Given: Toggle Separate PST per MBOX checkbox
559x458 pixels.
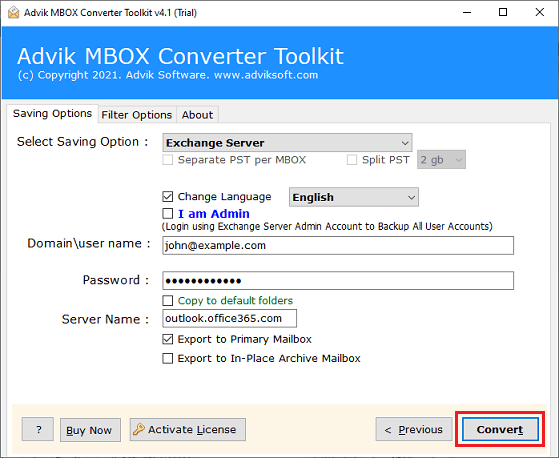Looking at the screenshot, I should [168, 159].
